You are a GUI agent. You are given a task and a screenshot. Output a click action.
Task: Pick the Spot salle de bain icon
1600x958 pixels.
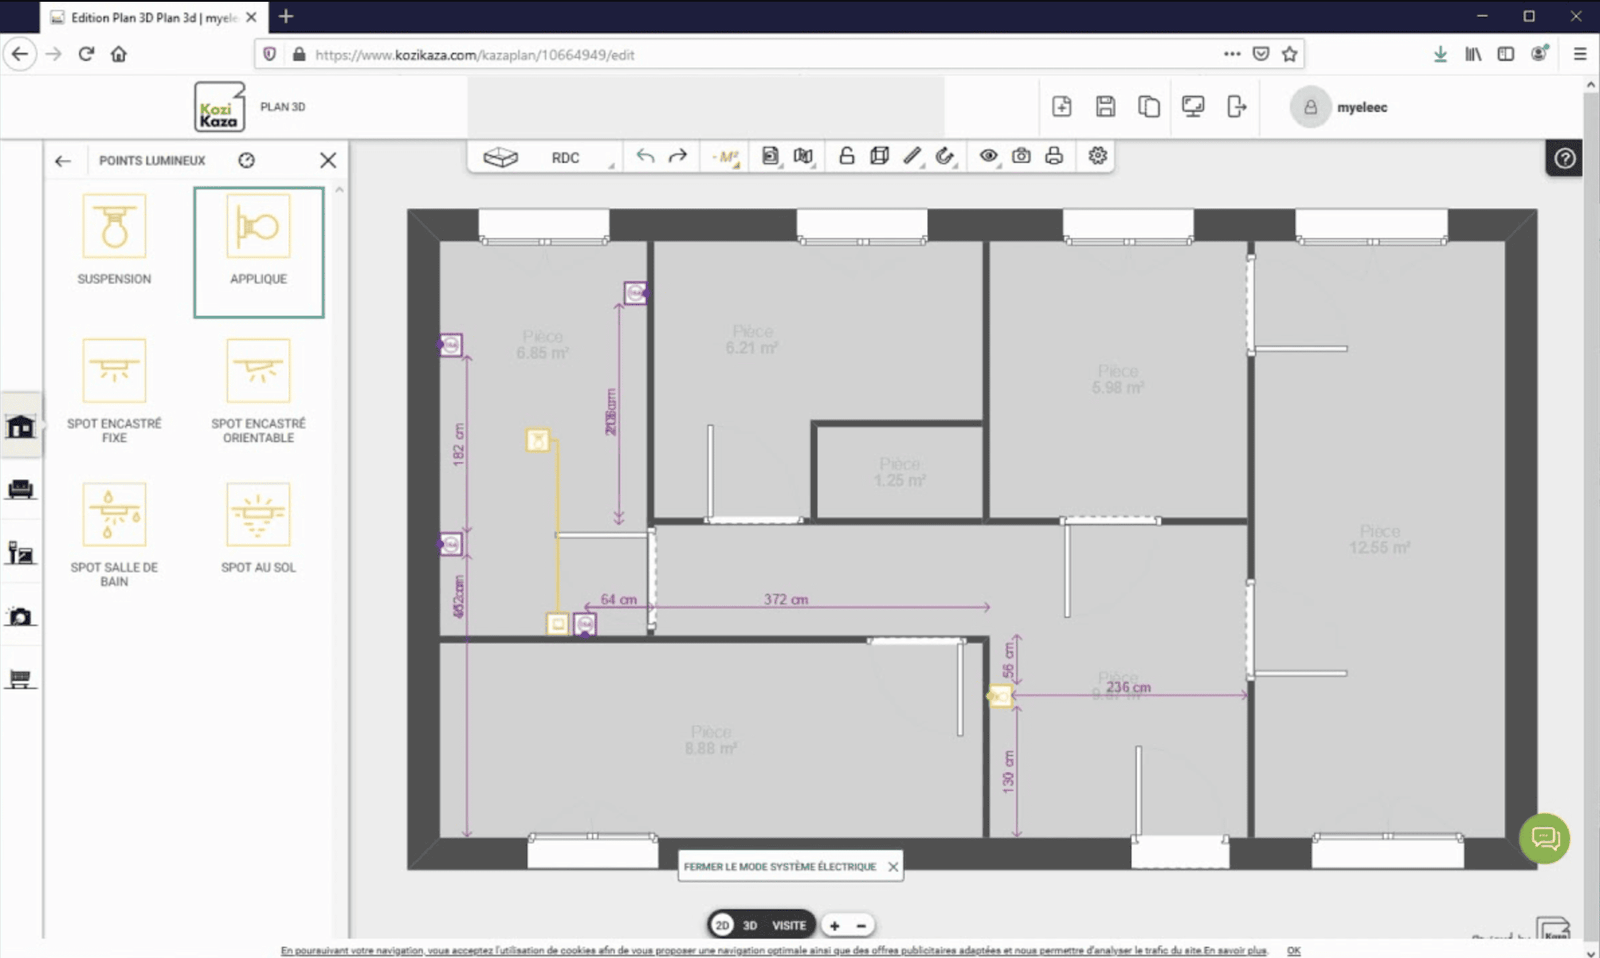pyautogui.click(x=114, y=532)
